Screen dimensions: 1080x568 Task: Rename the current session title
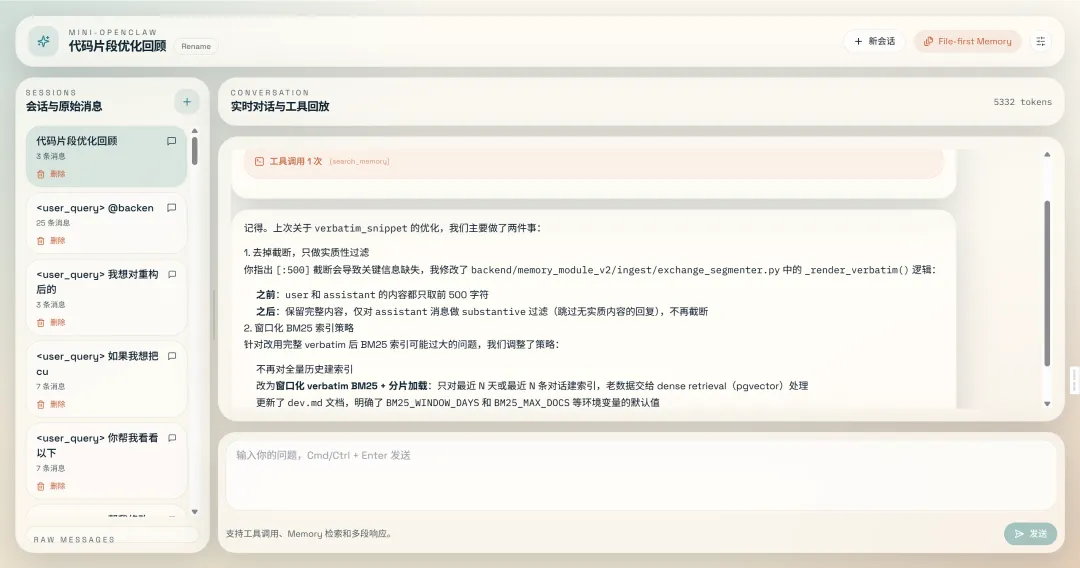click(196, 46)
